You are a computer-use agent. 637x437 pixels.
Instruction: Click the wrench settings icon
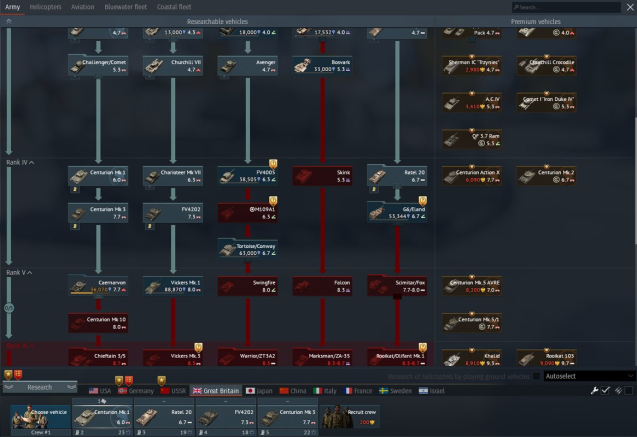click(593, 390)
